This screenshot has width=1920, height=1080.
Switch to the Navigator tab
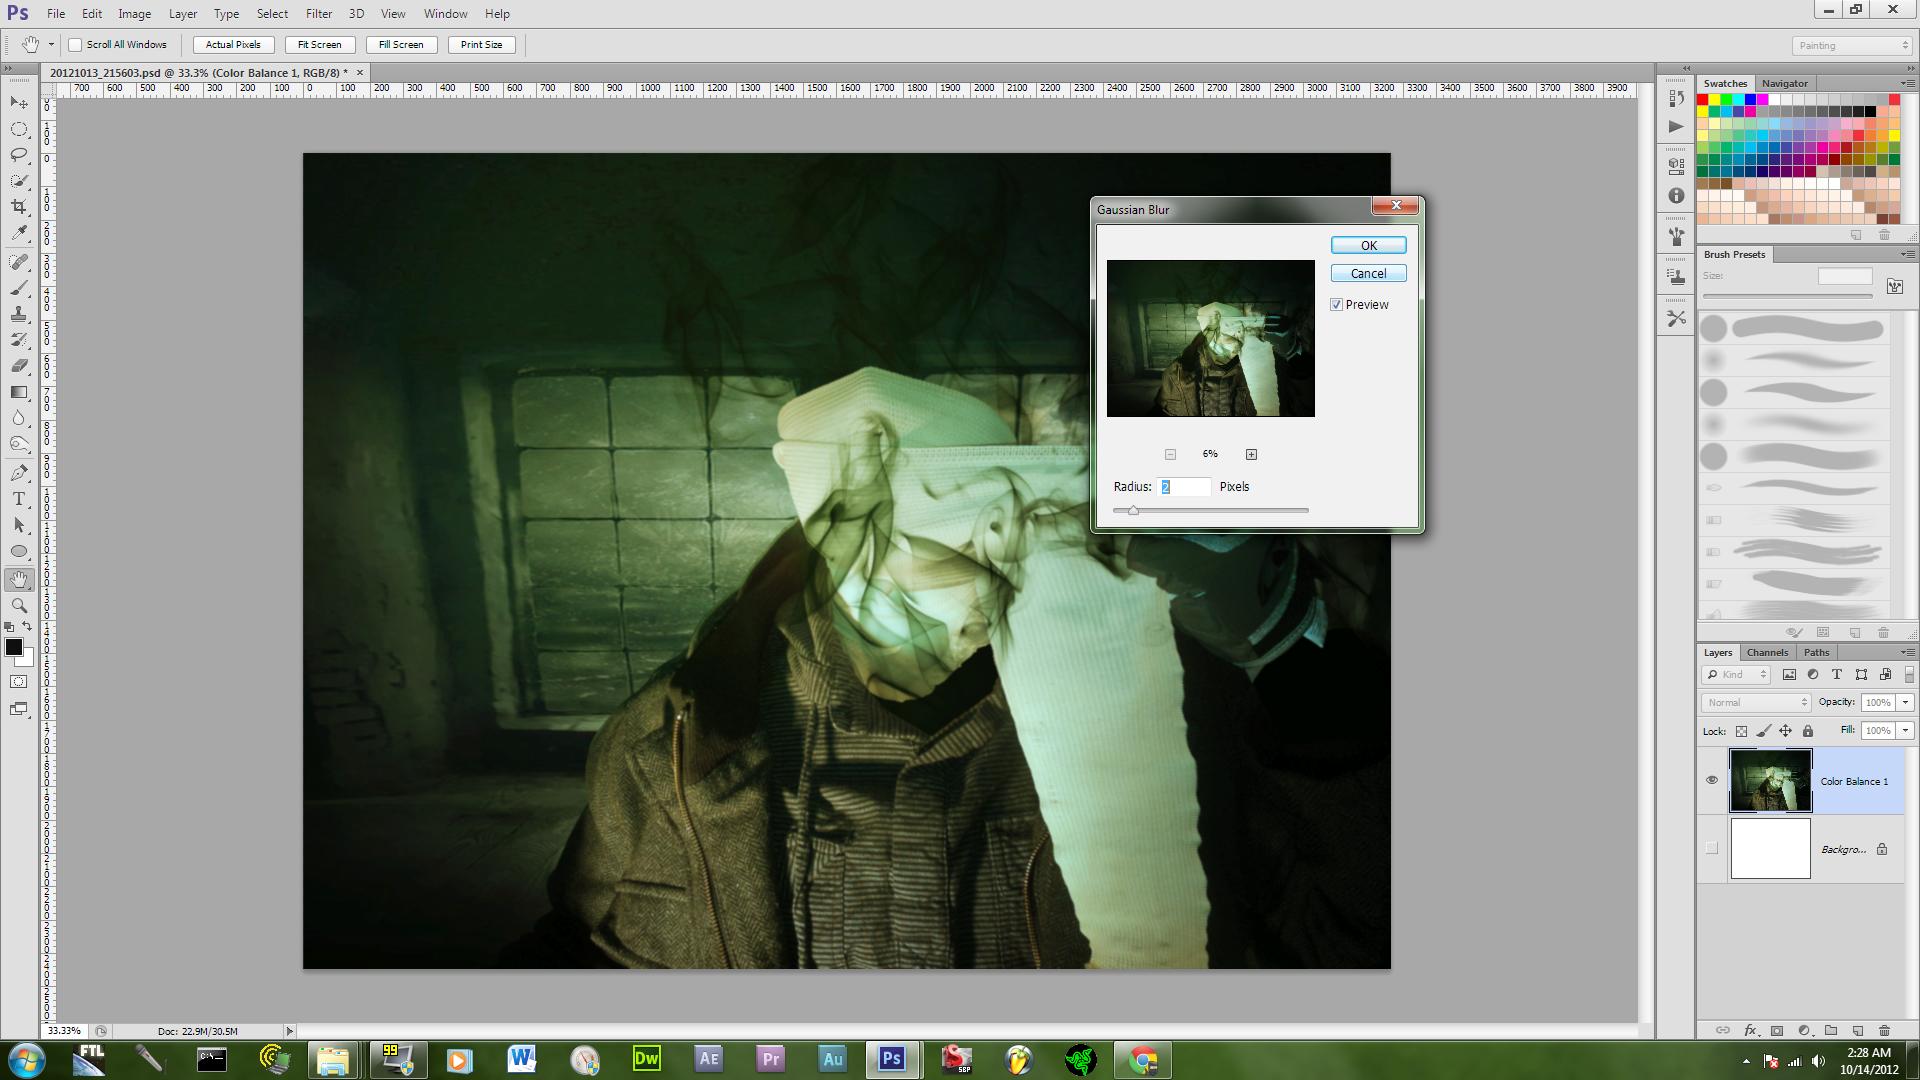tap(1784, 84)
